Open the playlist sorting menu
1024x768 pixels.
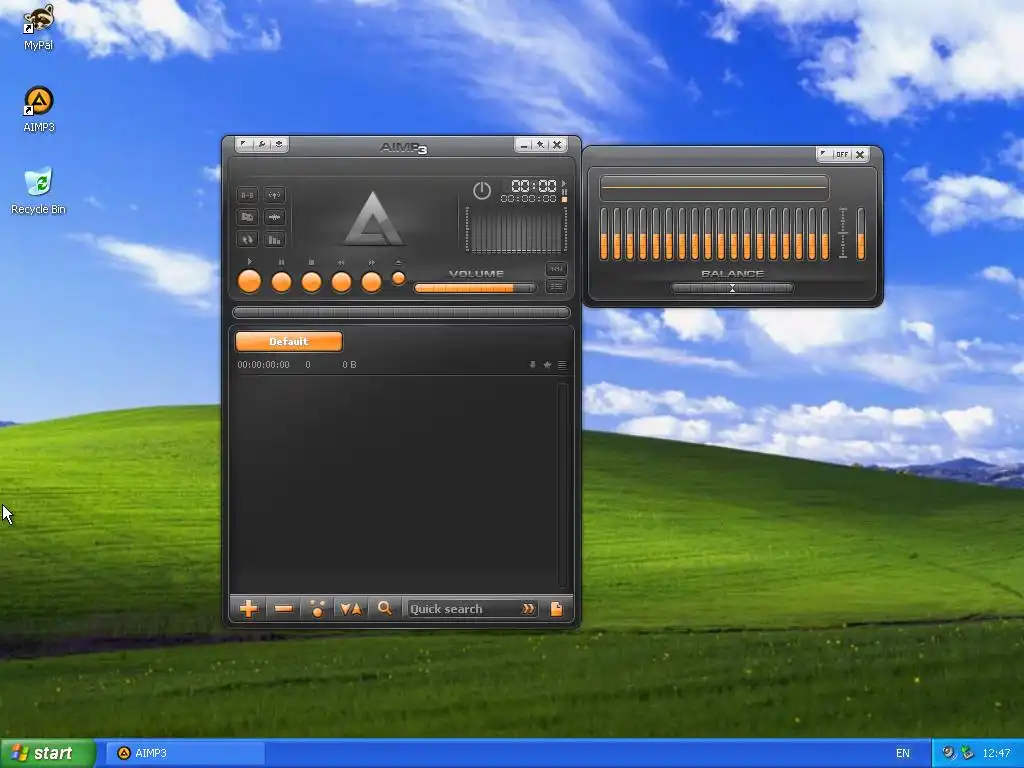(351, 609)
